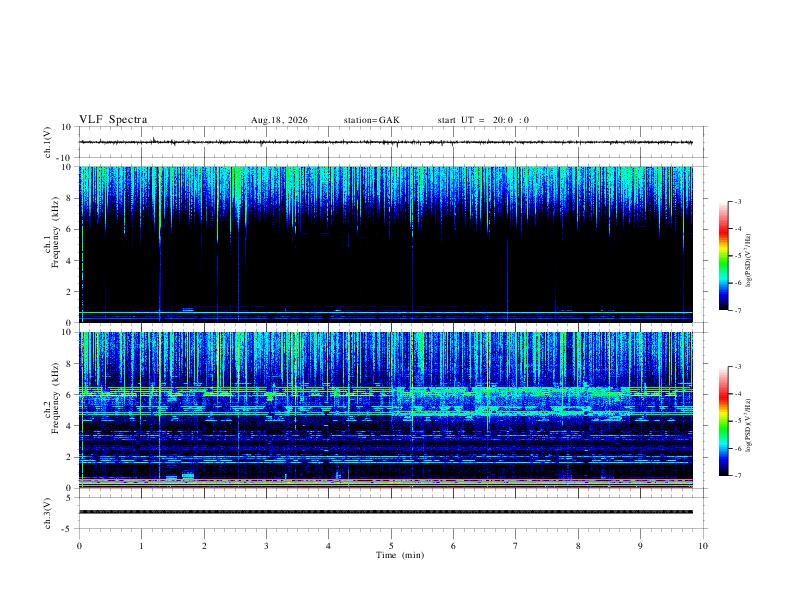Click the -7 label on lower colorbar
The width and height of the screenshot is (792, 612).
(x=737, y=476)
